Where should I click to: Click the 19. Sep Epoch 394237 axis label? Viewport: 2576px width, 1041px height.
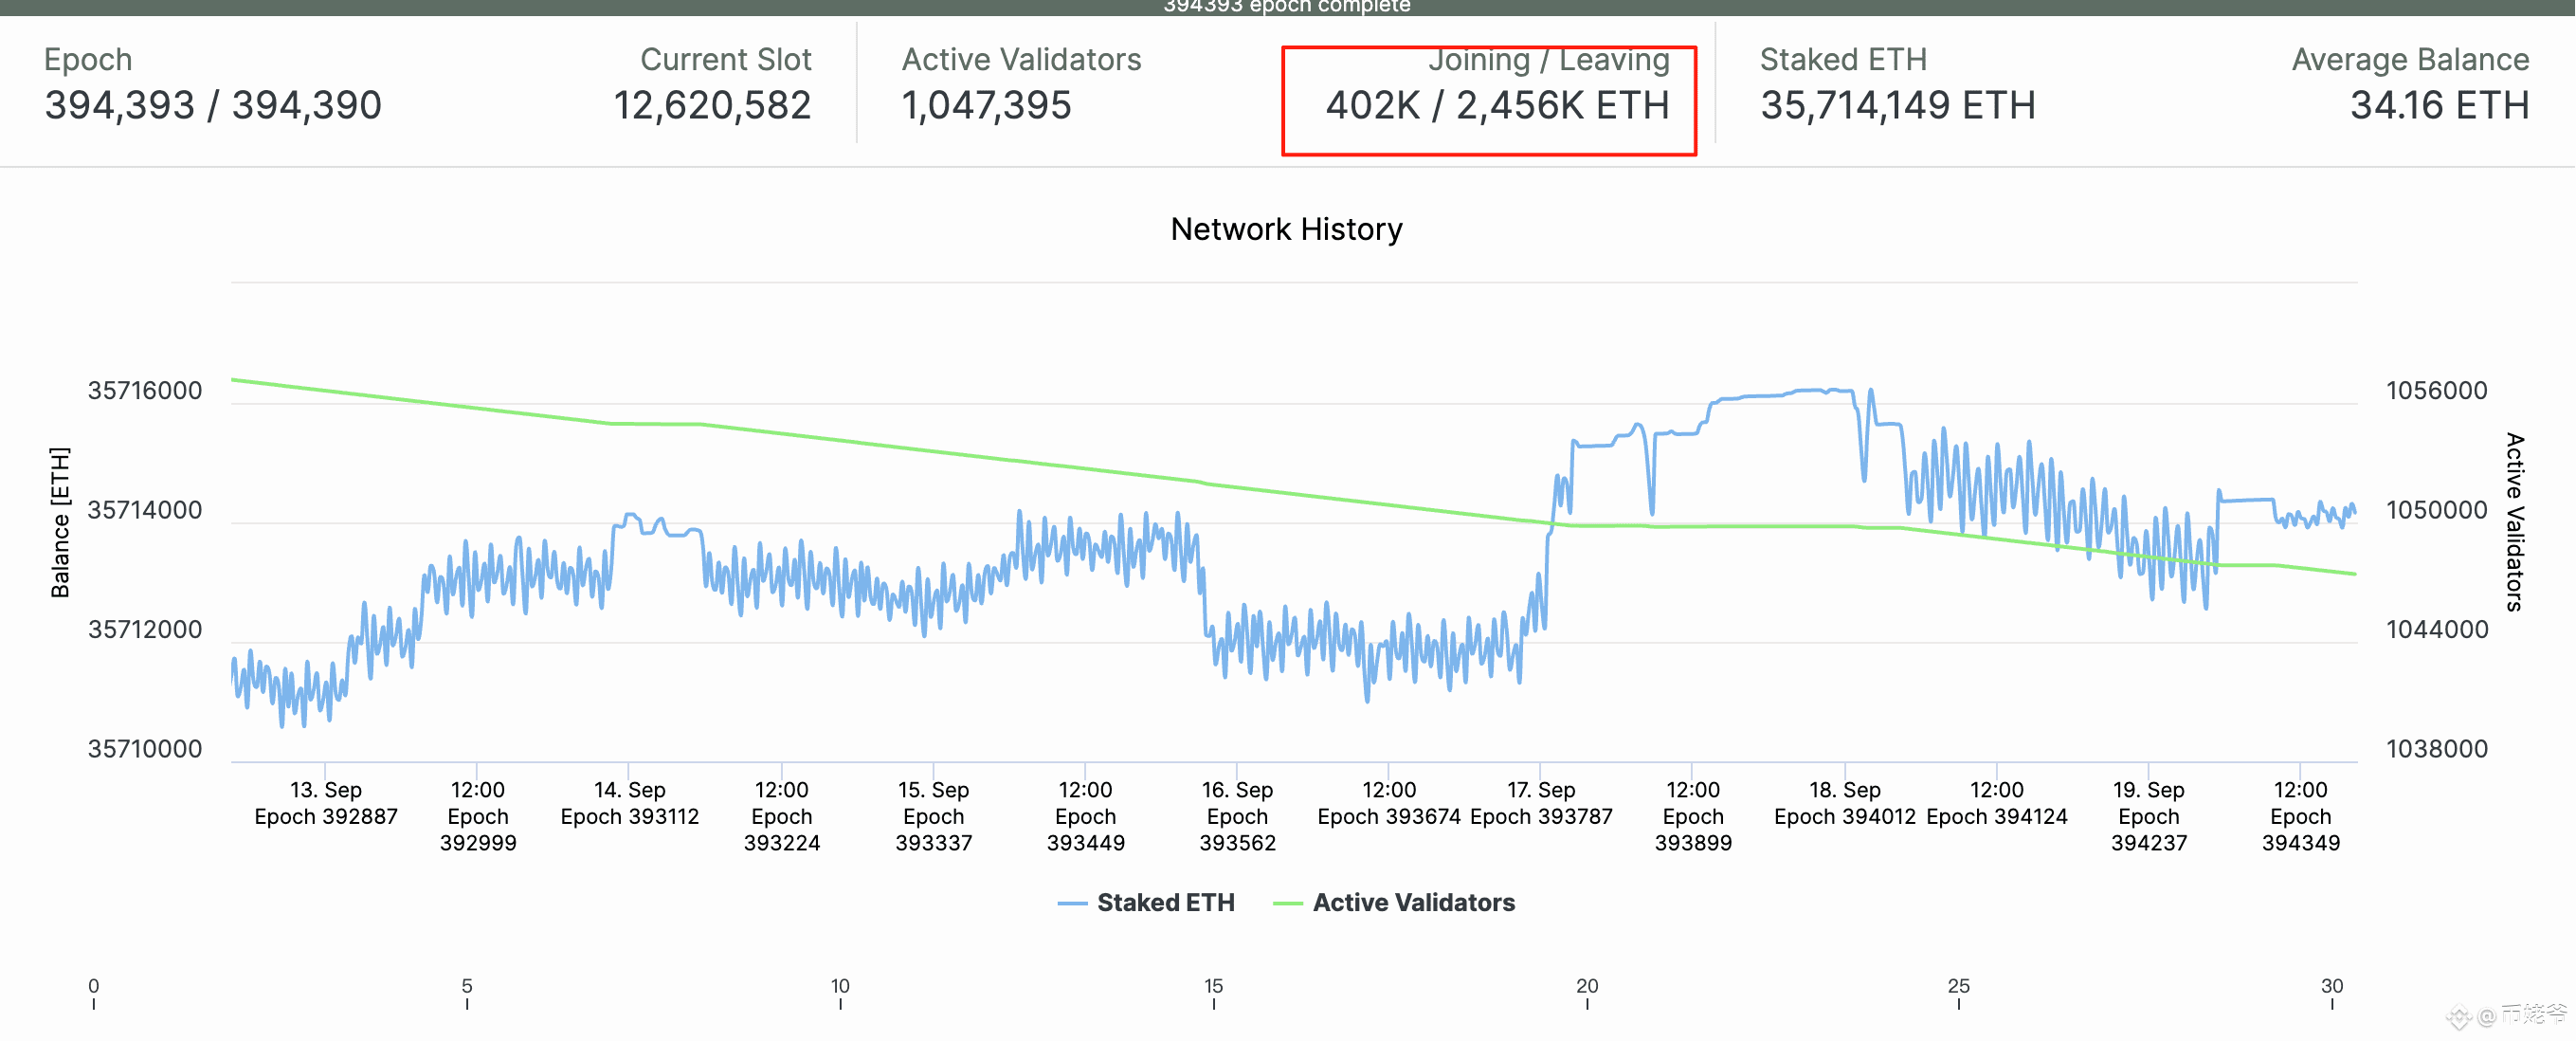click(2148, 816)
